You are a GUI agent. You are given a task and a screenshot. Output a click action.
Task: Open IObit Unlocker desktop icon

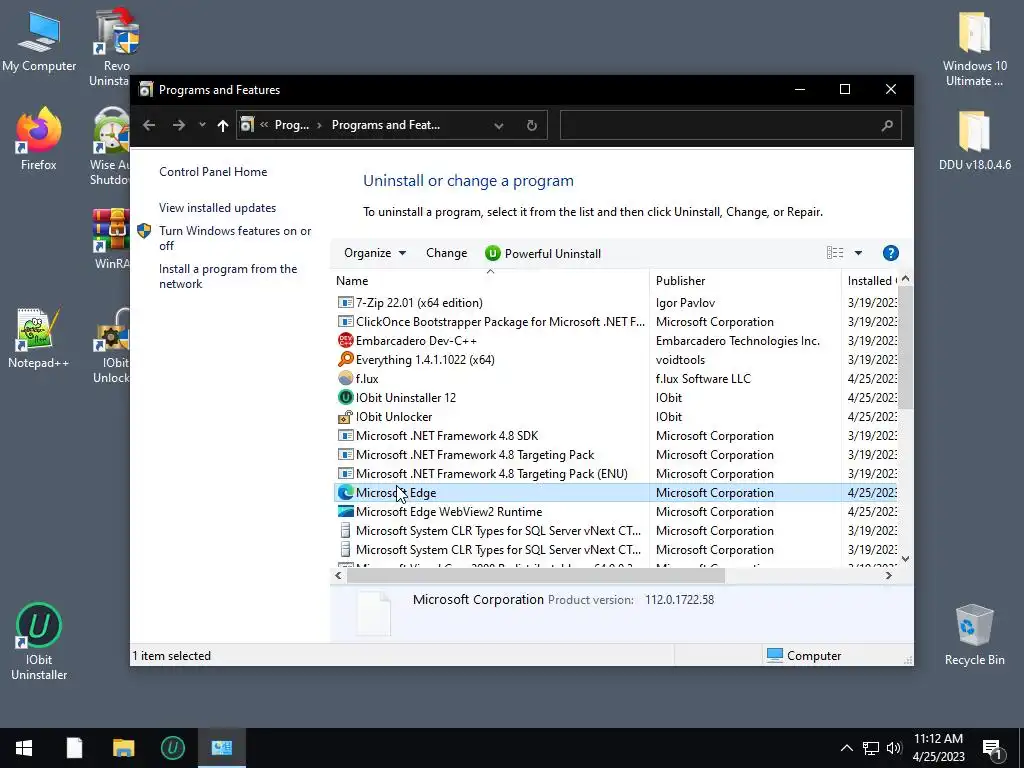112,345
